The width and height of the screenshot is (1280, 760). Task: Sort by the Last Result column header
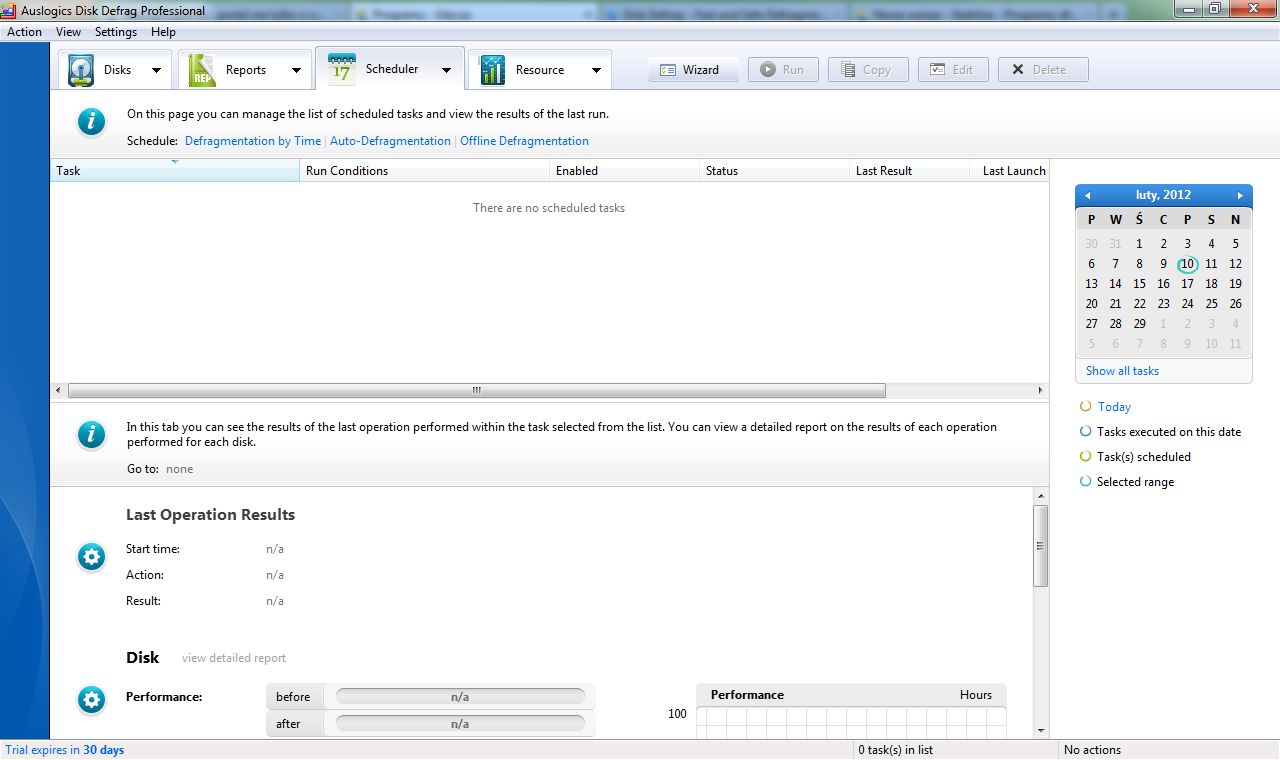(x=910, y=171)
